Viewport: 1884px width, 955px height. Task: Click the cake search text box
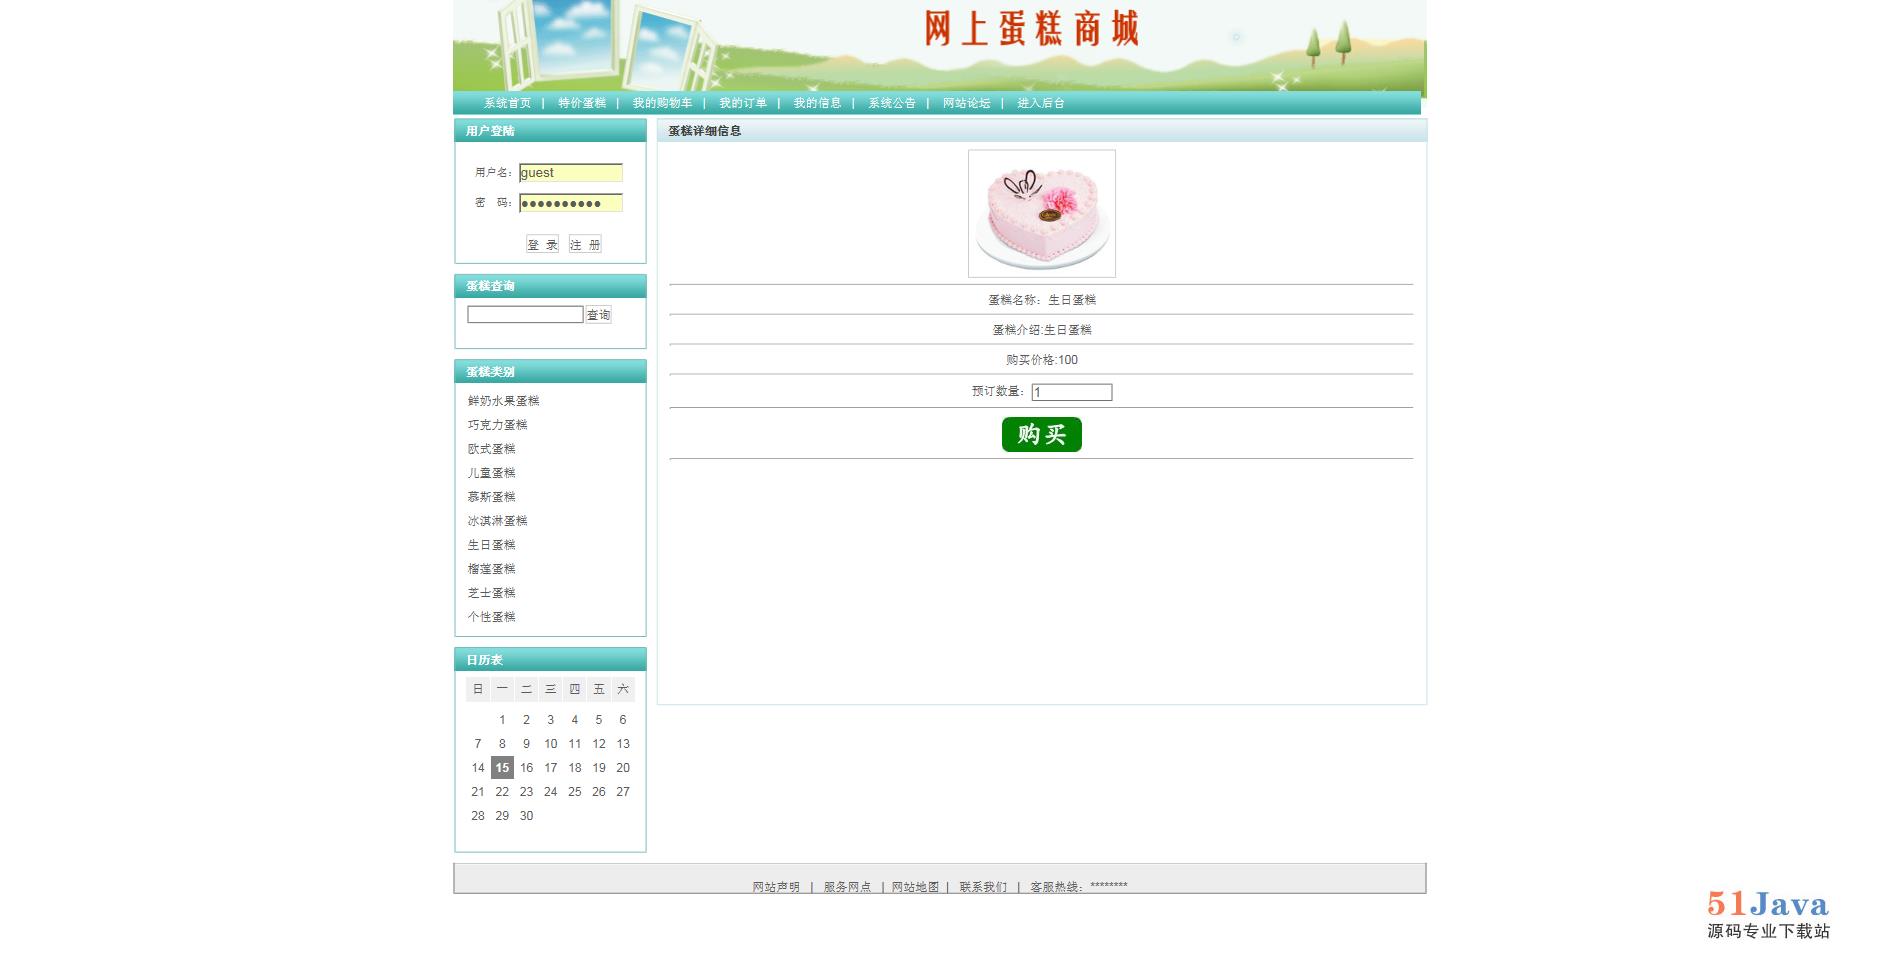click(x=525, y=315)
